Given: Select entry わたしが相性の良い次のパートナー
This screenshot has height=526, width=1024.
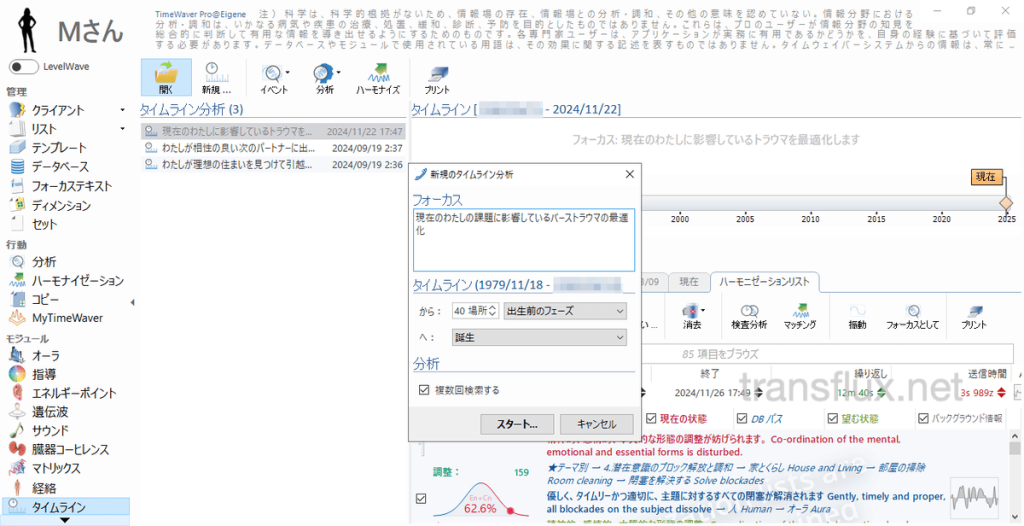Looking at the screenshot, I should [x=273, y=148].
